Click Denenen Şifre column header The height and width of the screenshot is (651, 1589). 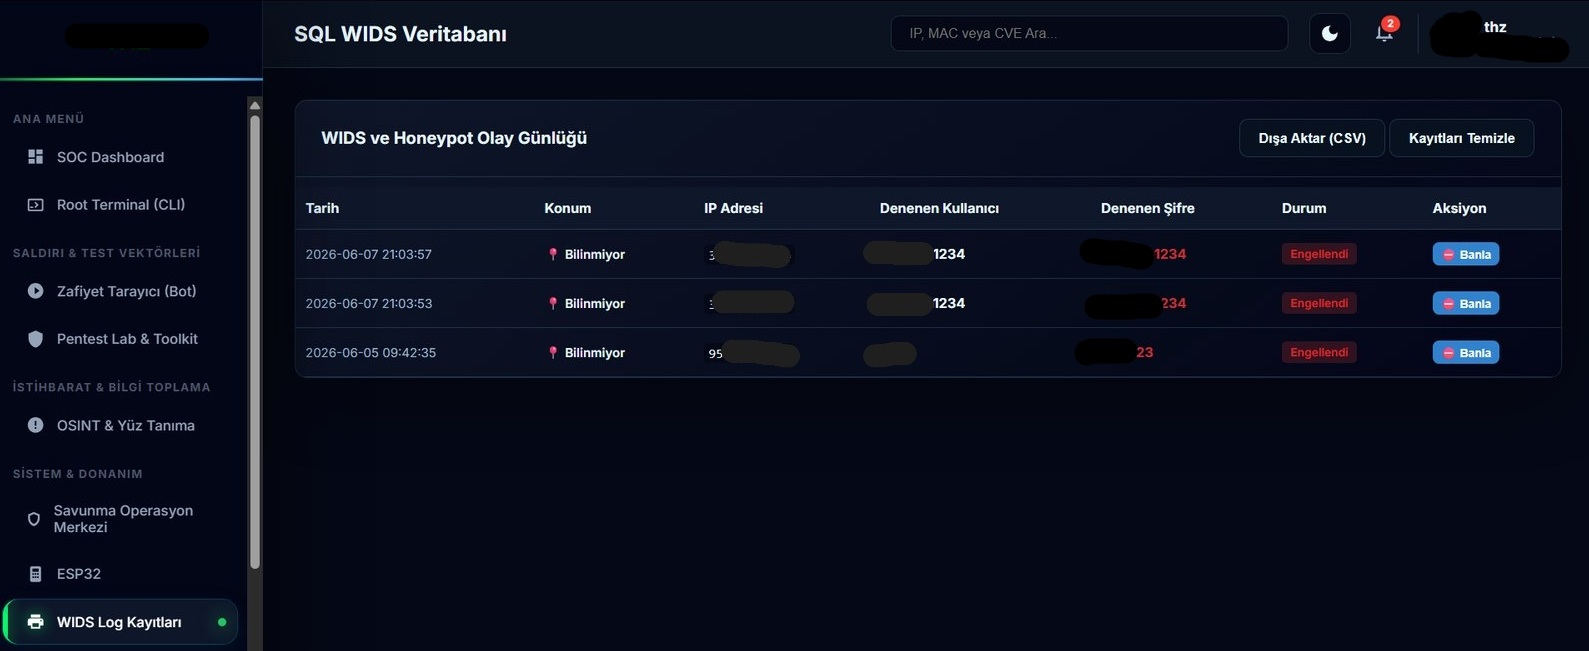click(x=1147, y=208)
